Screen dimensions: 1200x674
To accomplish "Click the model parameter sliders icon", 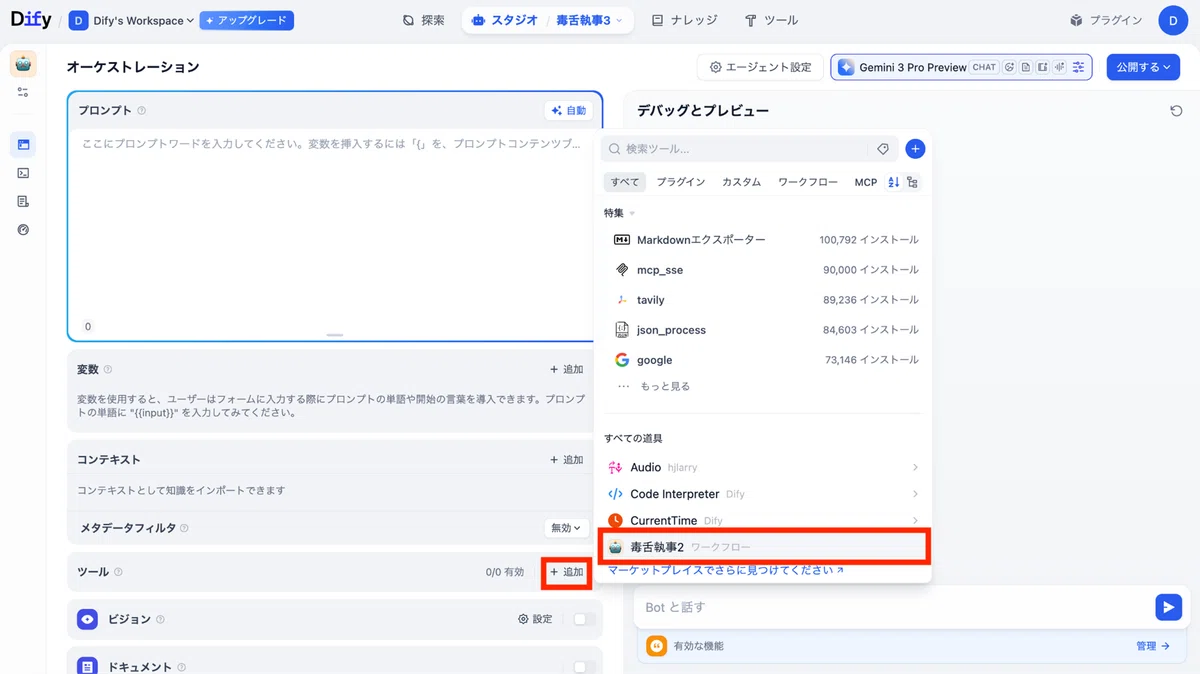I will click(1078, 67).
